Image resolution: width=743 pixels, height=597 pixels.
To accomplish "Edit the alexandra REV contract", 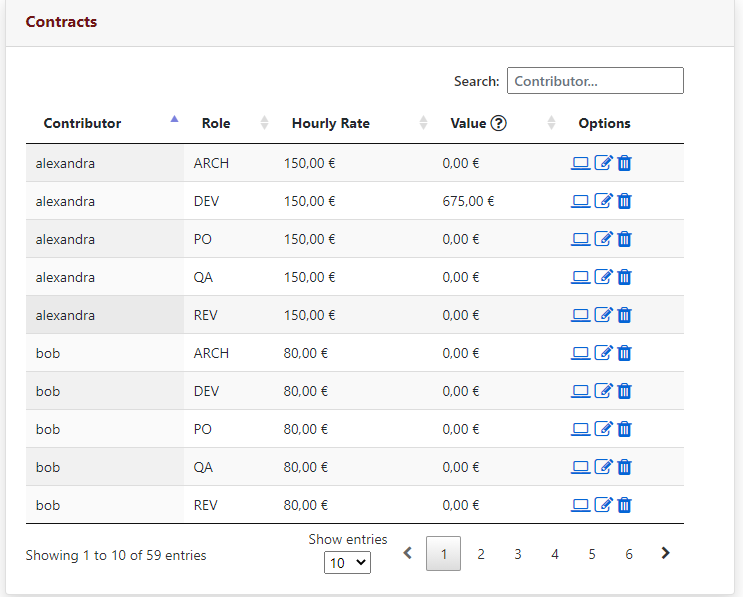I will point(604,314).
